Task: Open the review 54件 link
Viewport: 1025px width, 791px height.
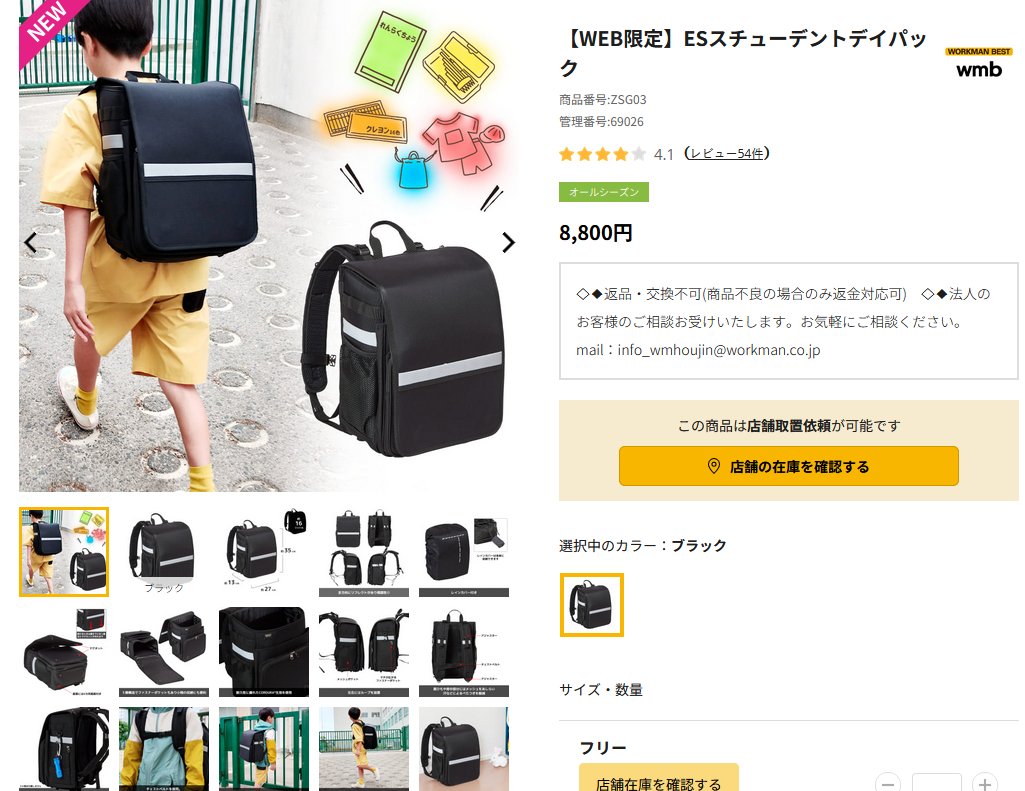Action: 727,154
